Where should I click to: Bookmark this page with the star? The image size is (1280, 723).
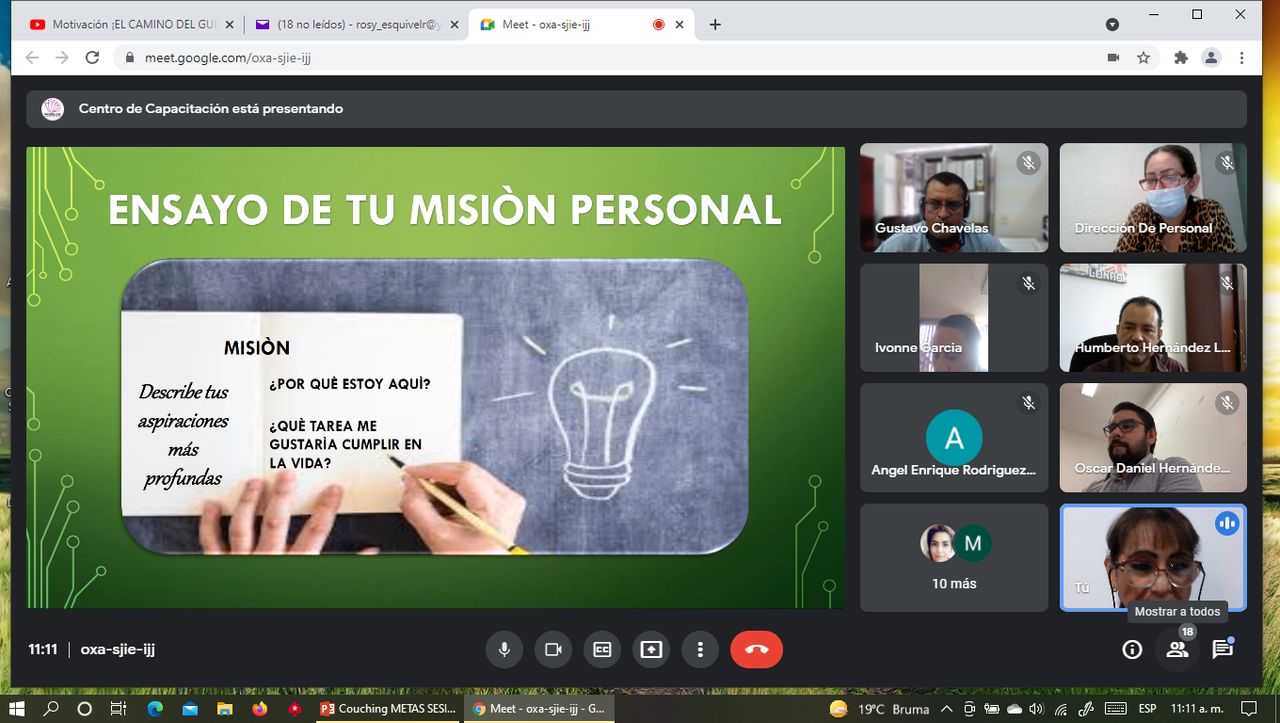tap(1143, 58)
